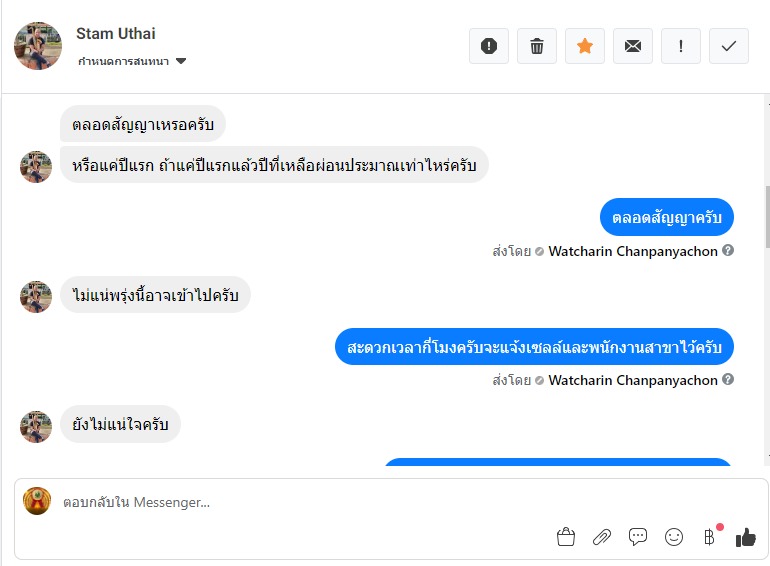Click the ตอบกลับใน Messenger reply field

(300, 502)
